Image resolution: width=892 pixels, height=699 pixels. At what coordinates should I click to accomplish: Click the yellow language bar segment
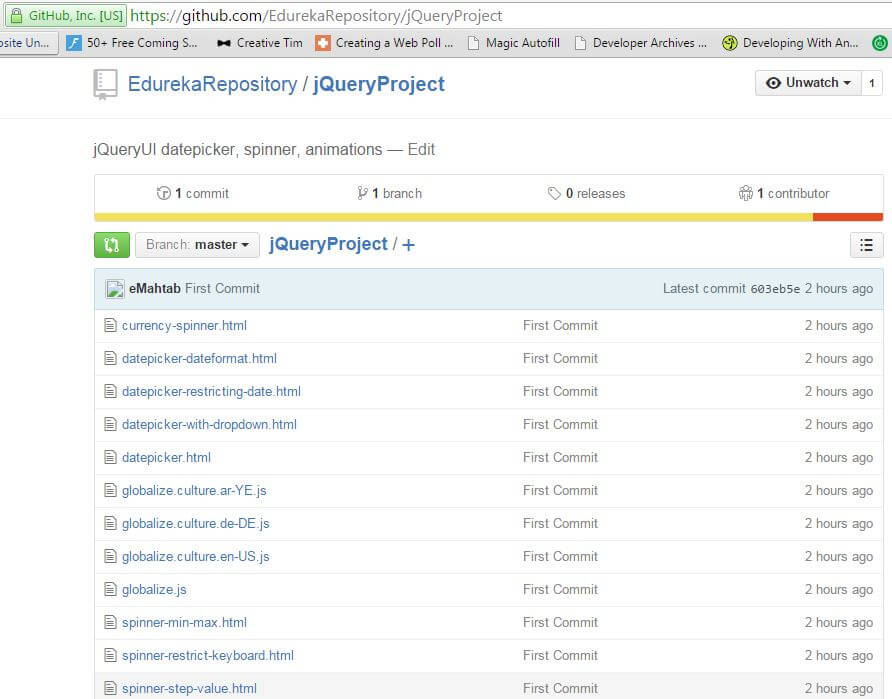[453, 217]
